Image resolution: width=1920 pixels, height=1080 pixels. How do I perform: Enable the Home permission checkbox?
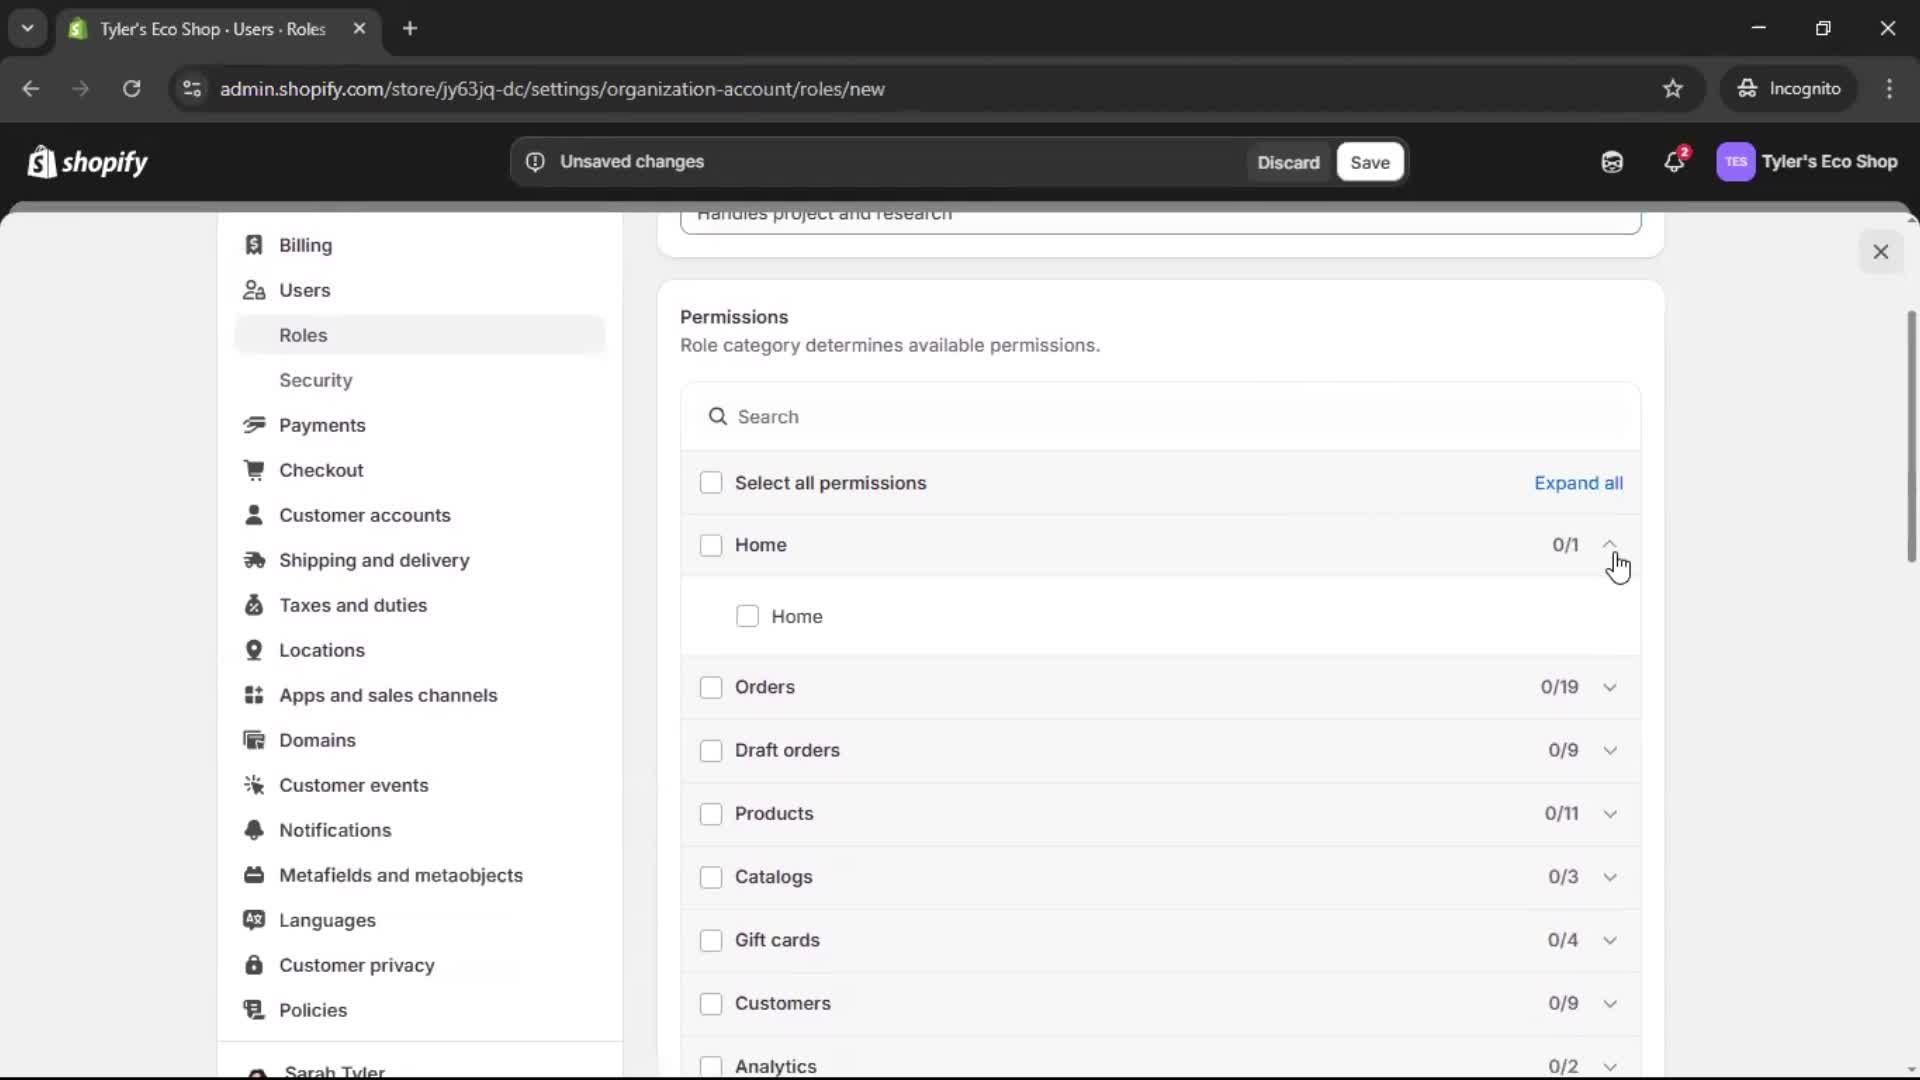pos(747,616)
